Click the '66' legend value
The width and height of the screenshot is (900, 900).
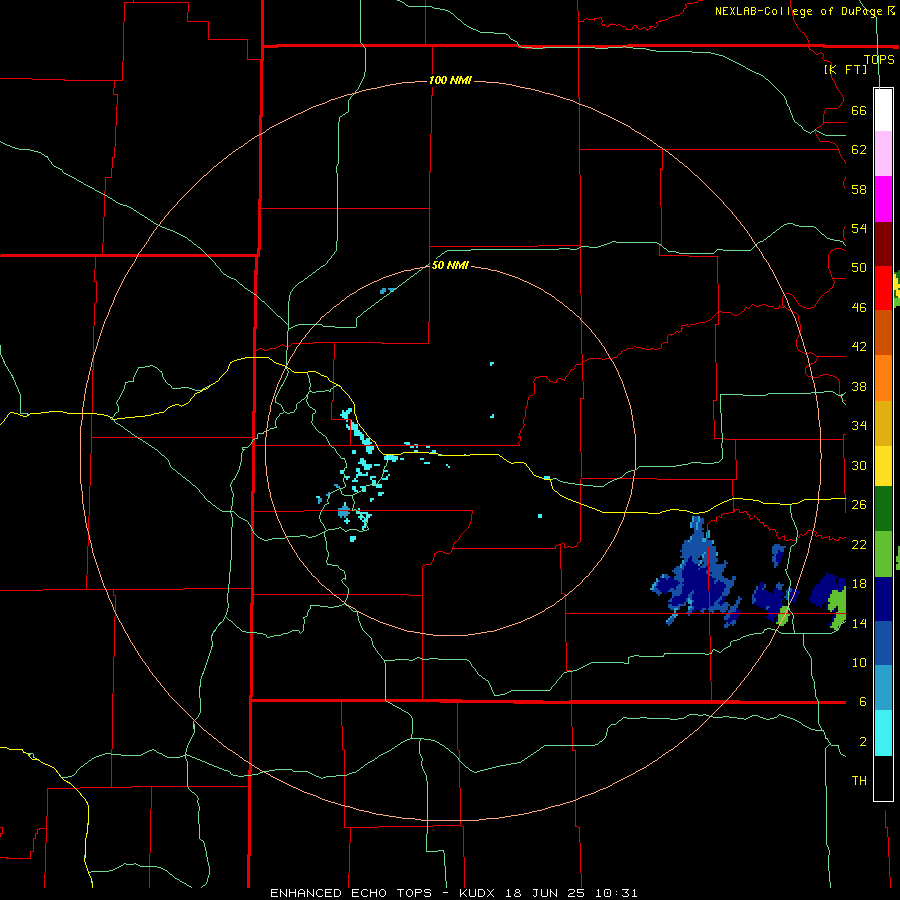859,110
